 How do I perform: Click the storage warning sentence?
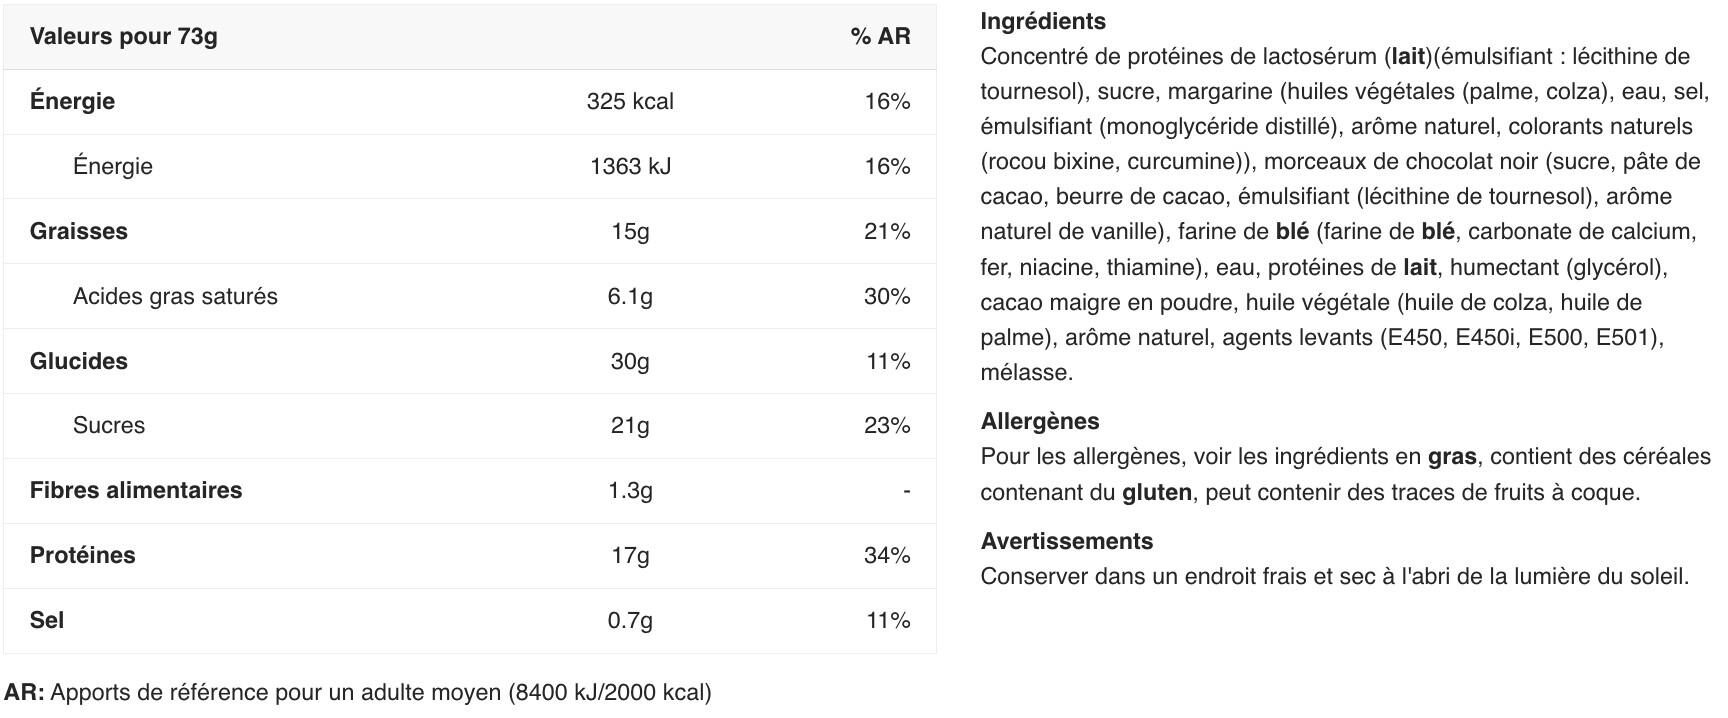coord(1335,576)
